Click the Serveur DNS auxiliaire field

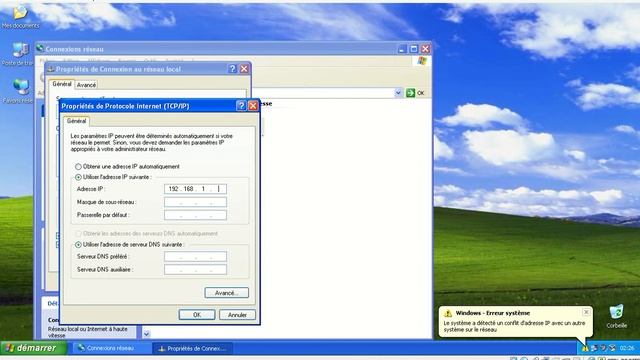[195, 269]
